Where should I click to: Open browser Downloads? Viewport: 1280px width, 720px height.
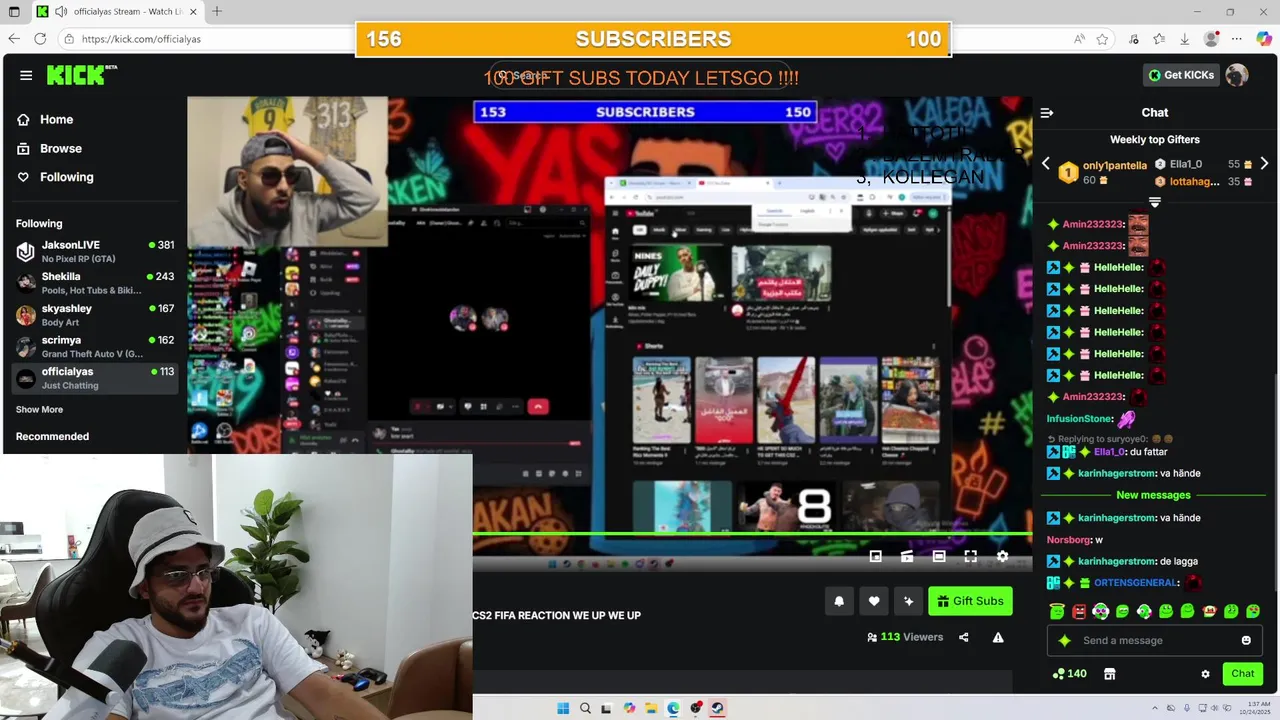pyautogui.click(x=1185, y=39)
